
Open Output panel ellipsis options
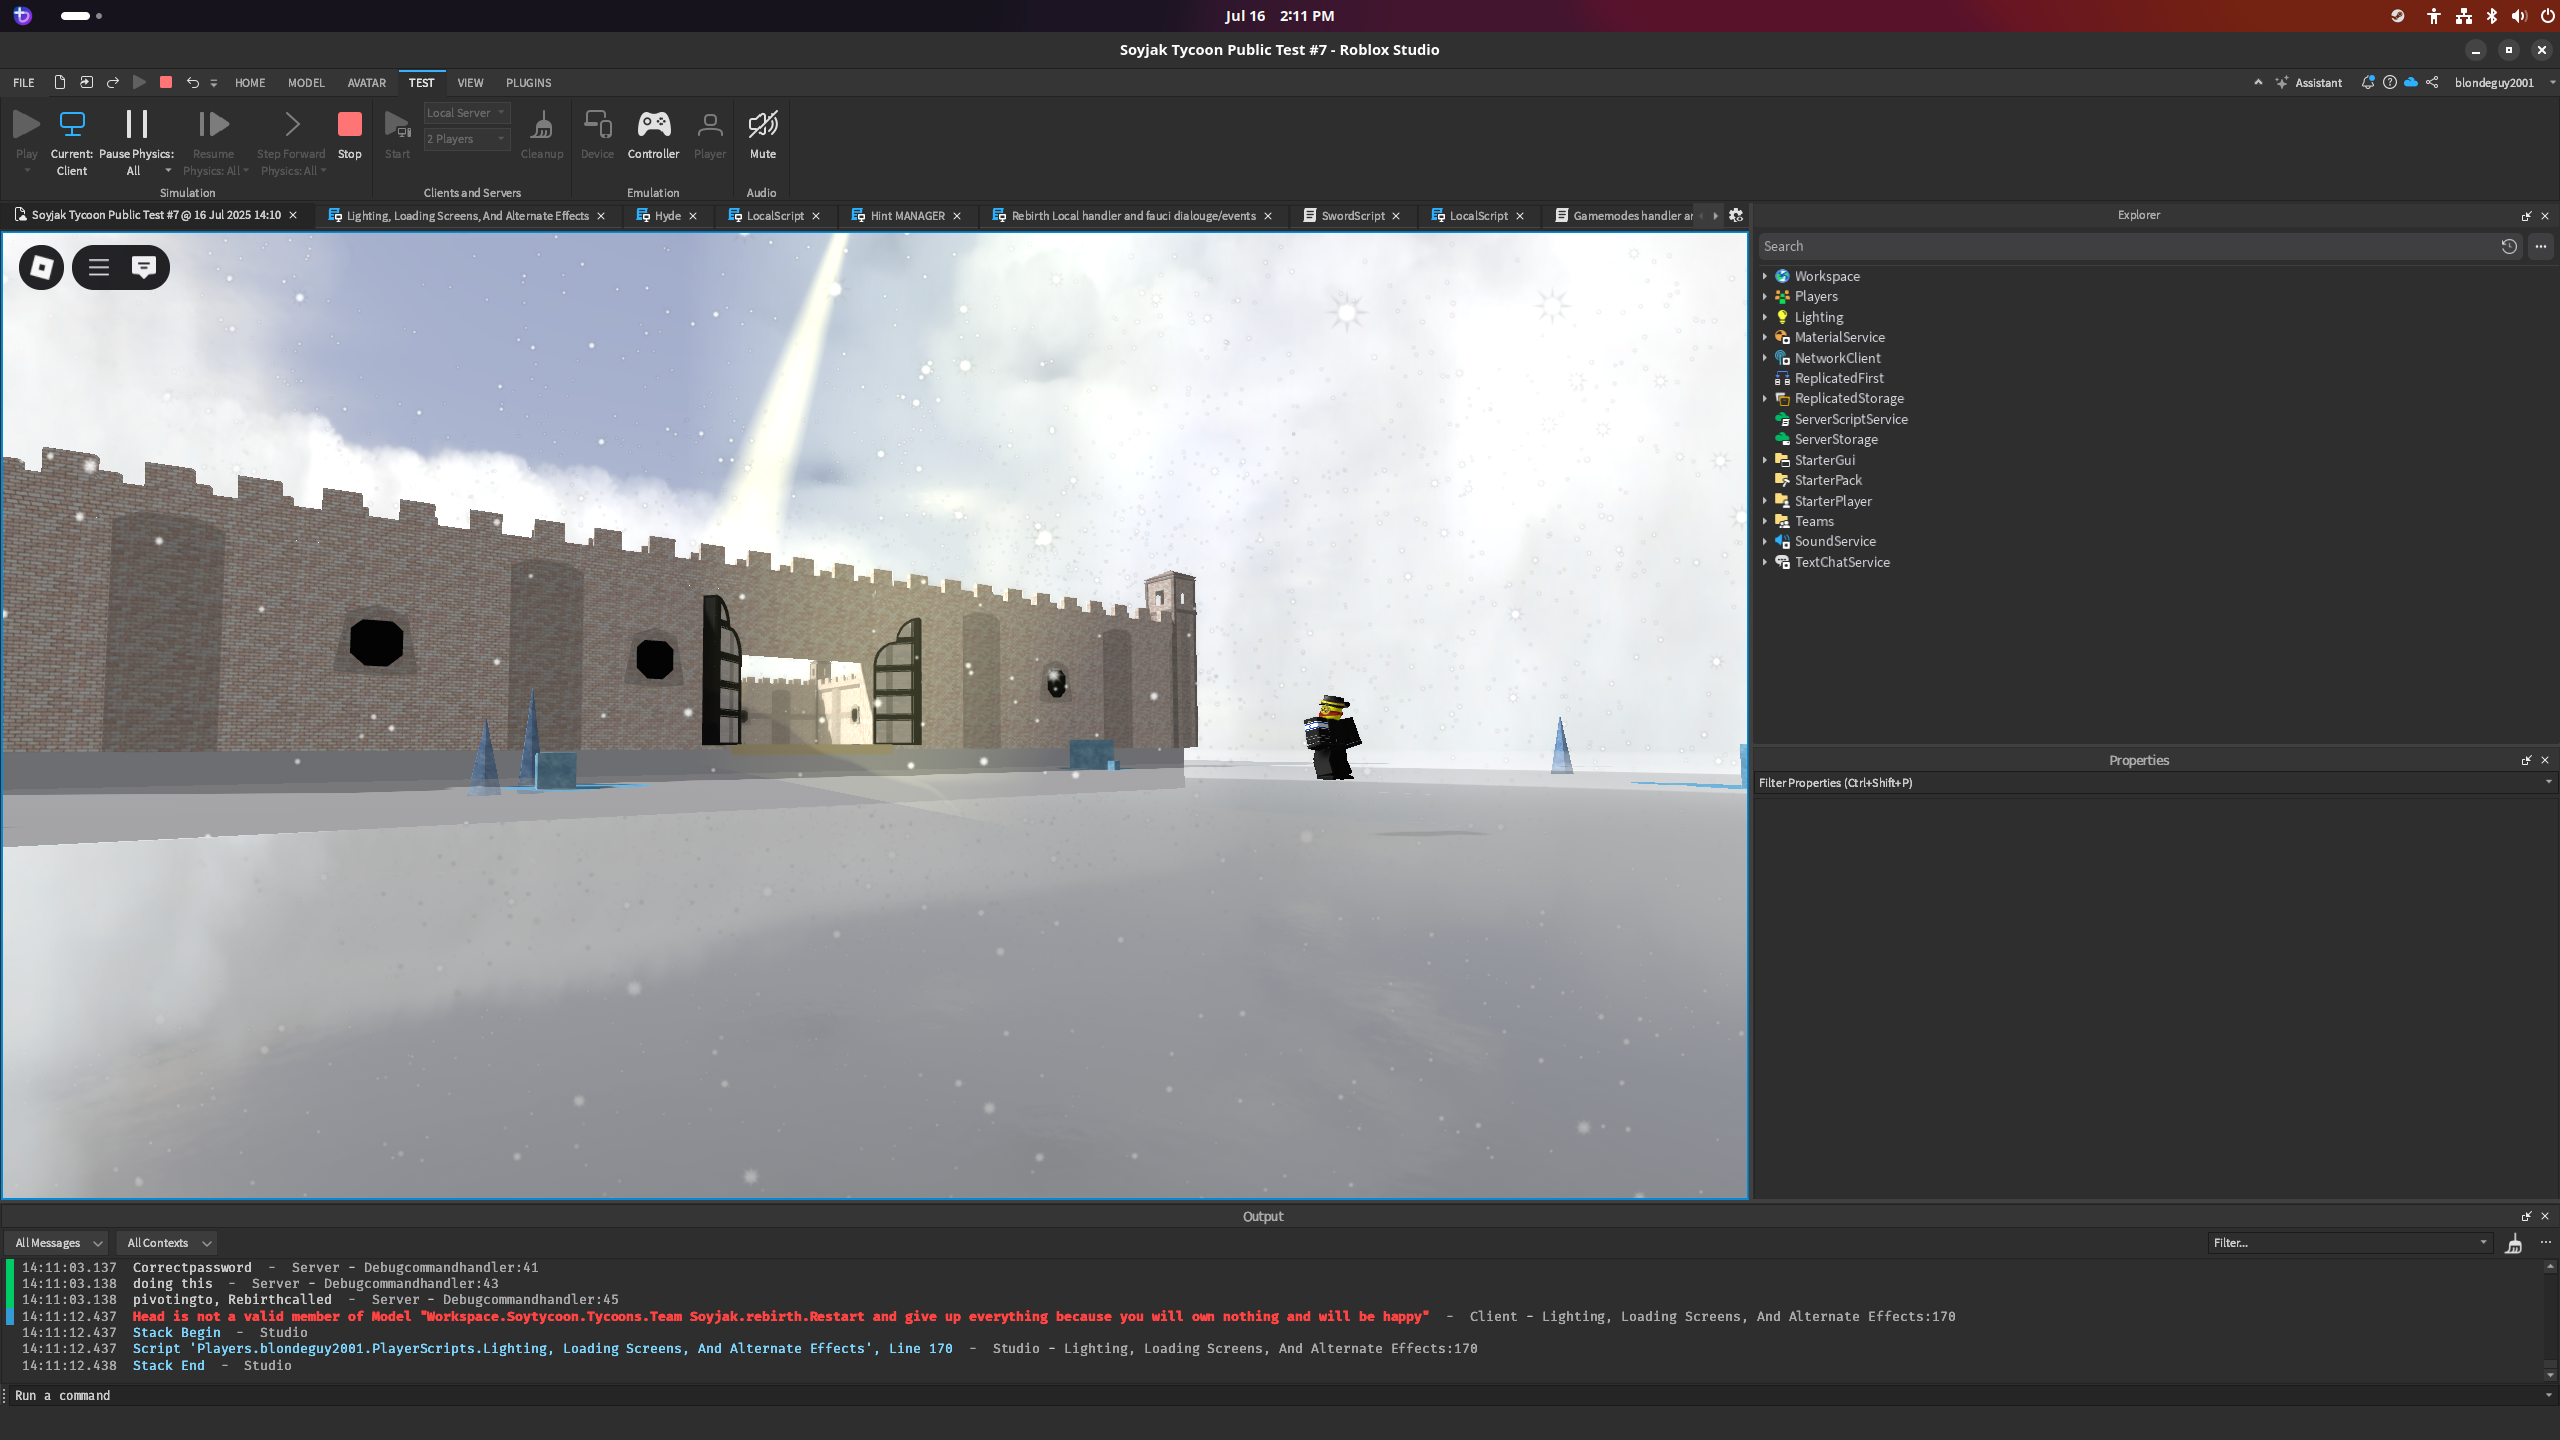[2545, 1243]
